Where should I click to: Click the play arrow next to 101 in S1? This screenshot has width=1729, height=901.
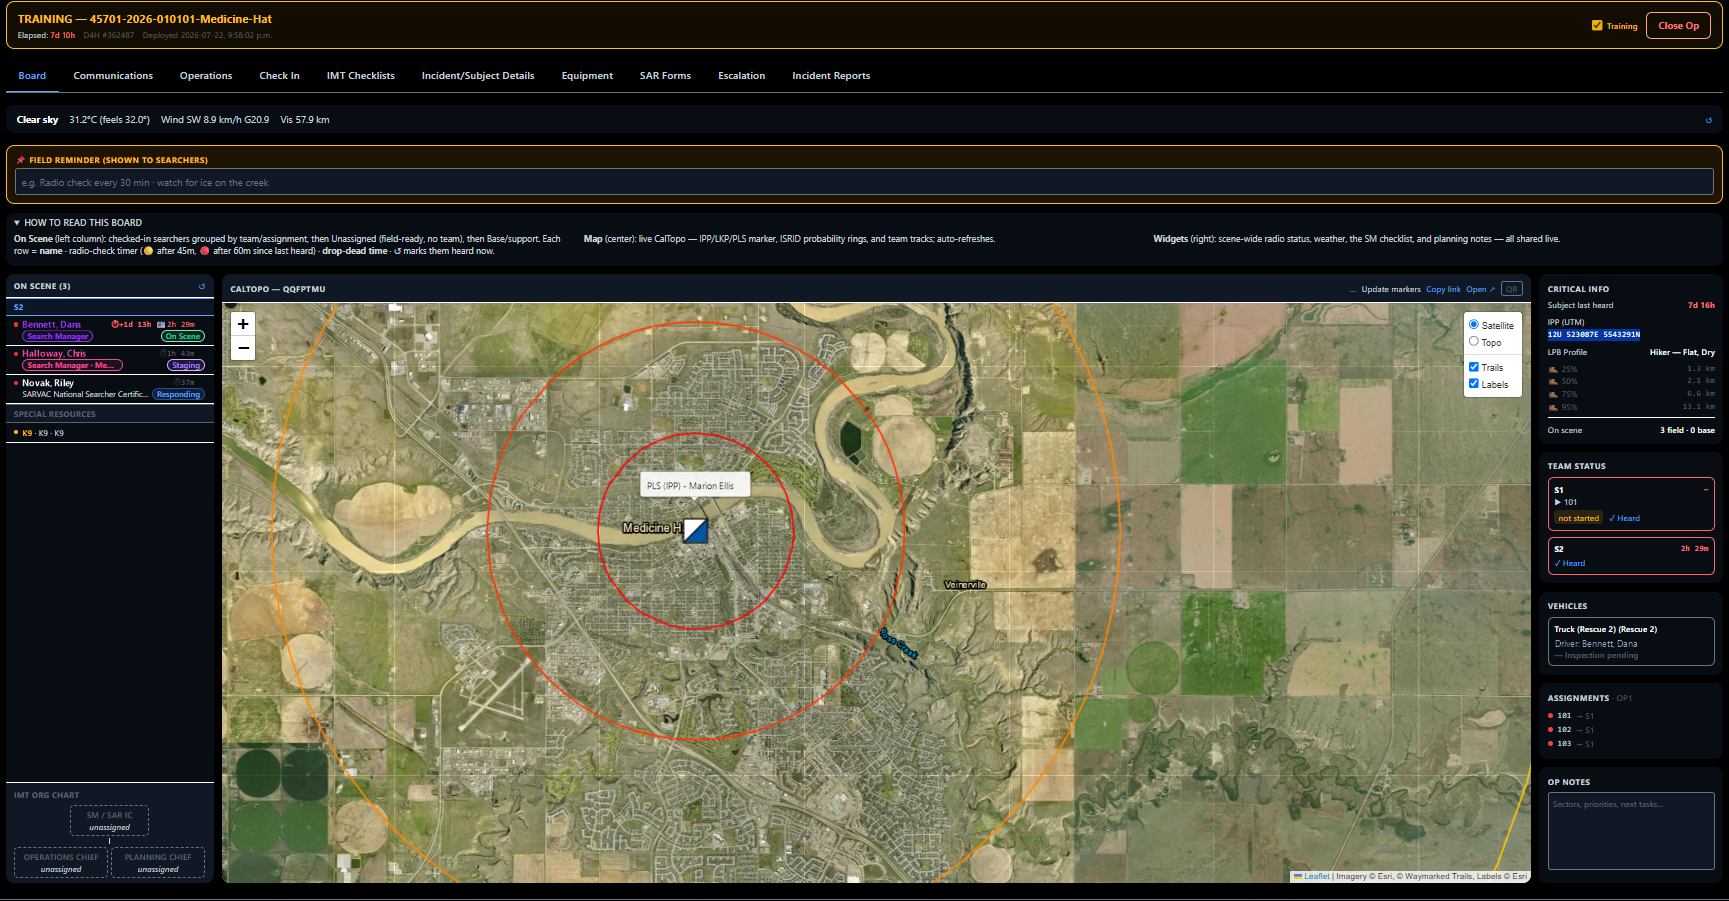tap(1558, 503)
